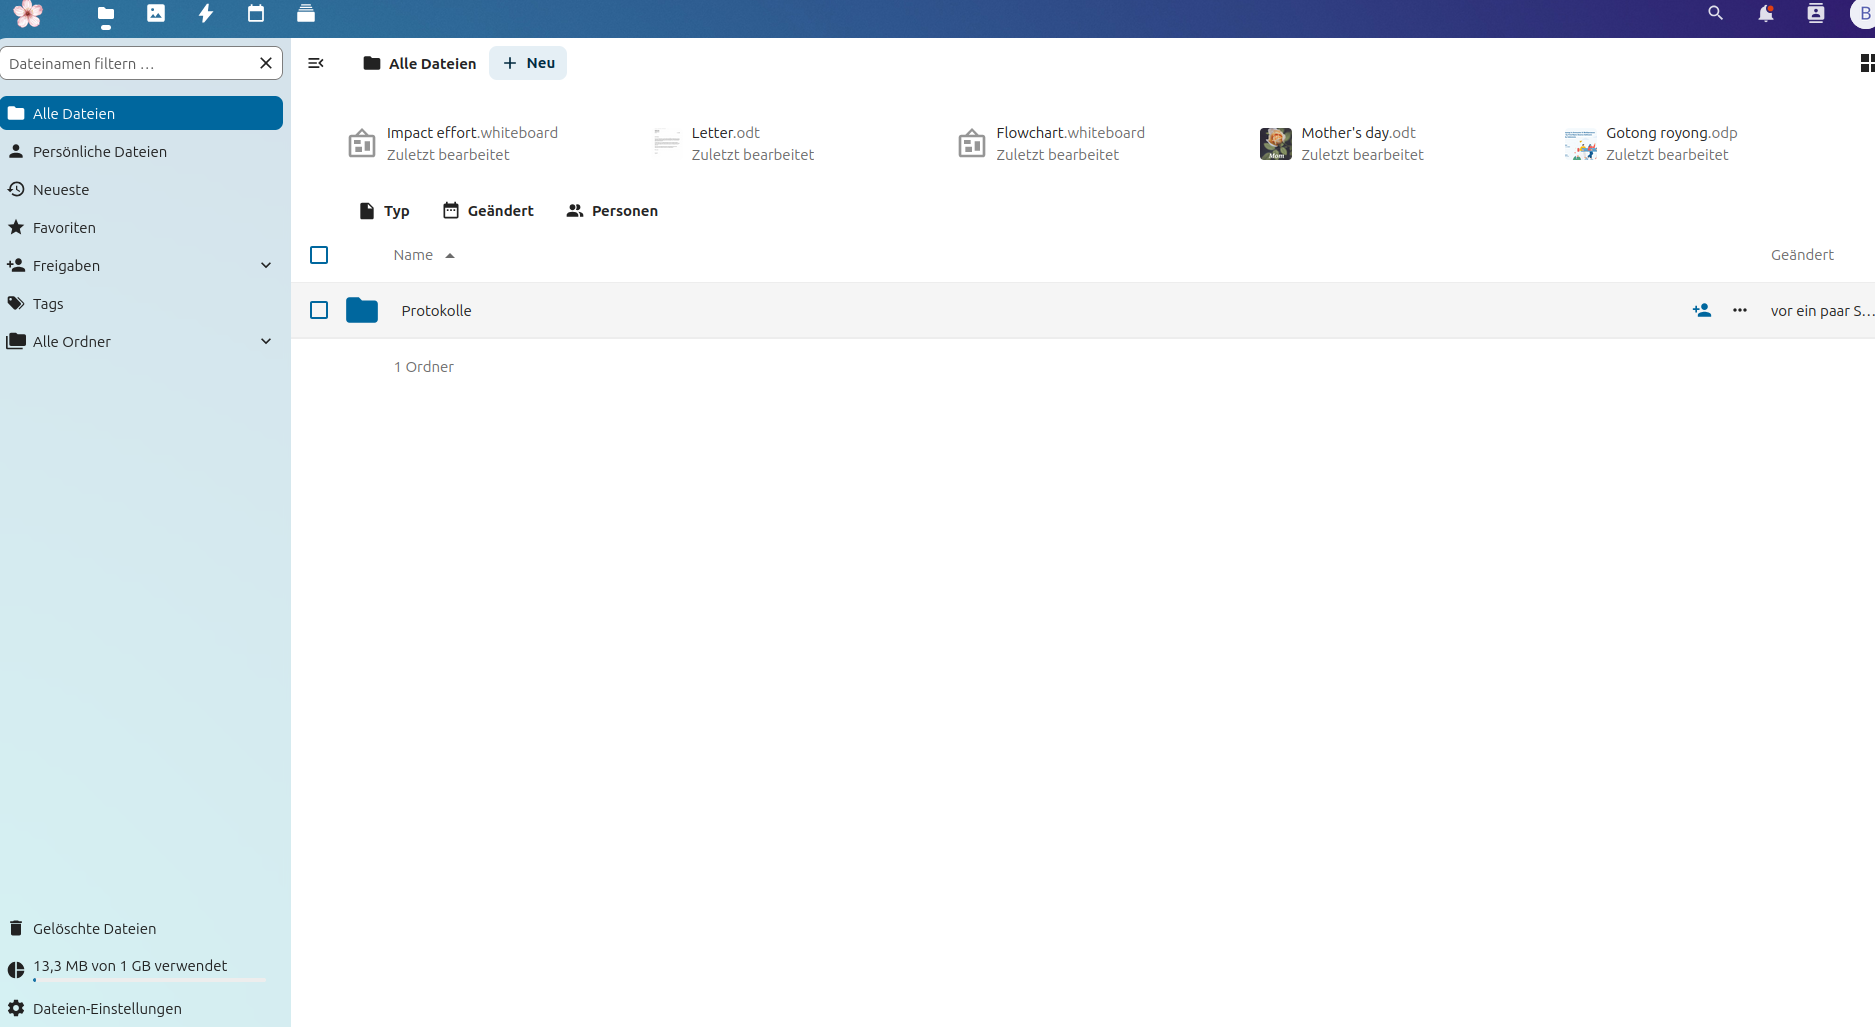Click the share icon for Protokolle
This screenshot has width=1875, height=1027.
click(1702, 310)
